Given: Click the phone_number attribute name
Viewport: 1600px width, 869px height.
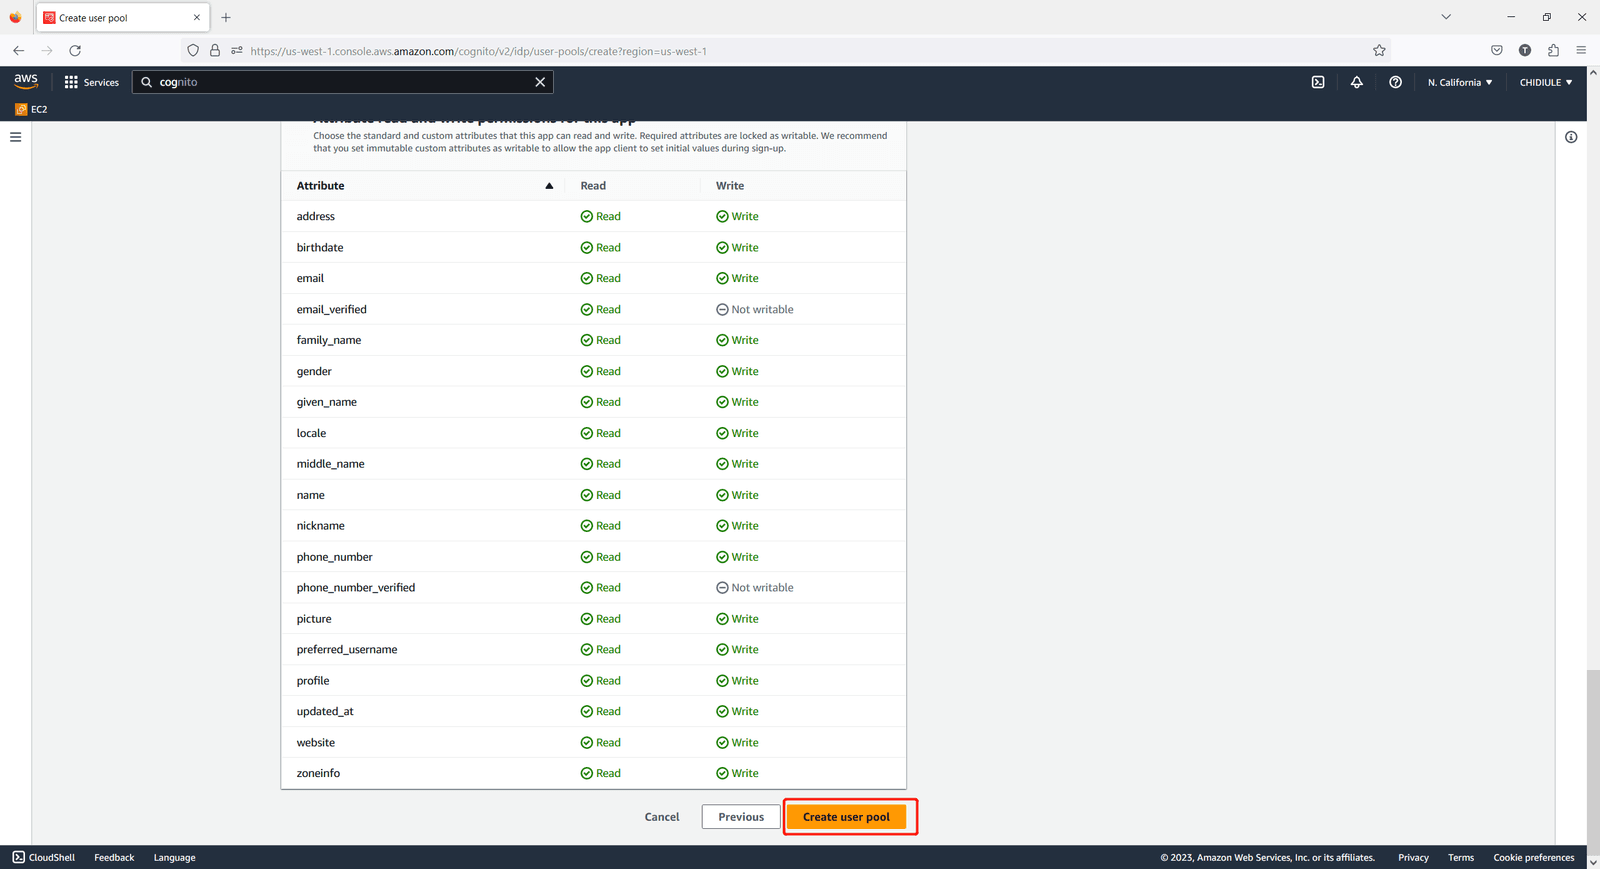Looking at the screenshot, I should (335, 557).
